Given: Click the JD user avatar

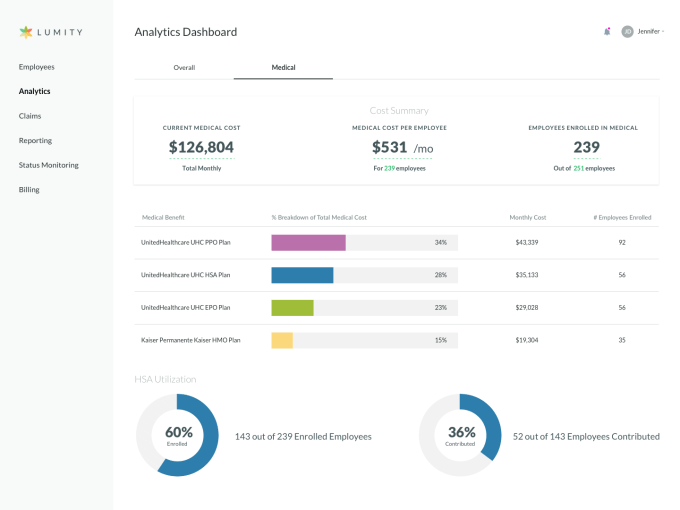Looking at the screenshot, I should [627, 31].
